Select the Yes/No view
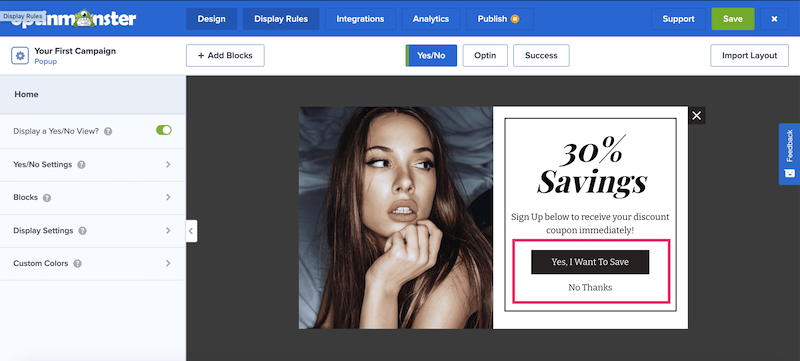800x361 pixels. point(431,56)
